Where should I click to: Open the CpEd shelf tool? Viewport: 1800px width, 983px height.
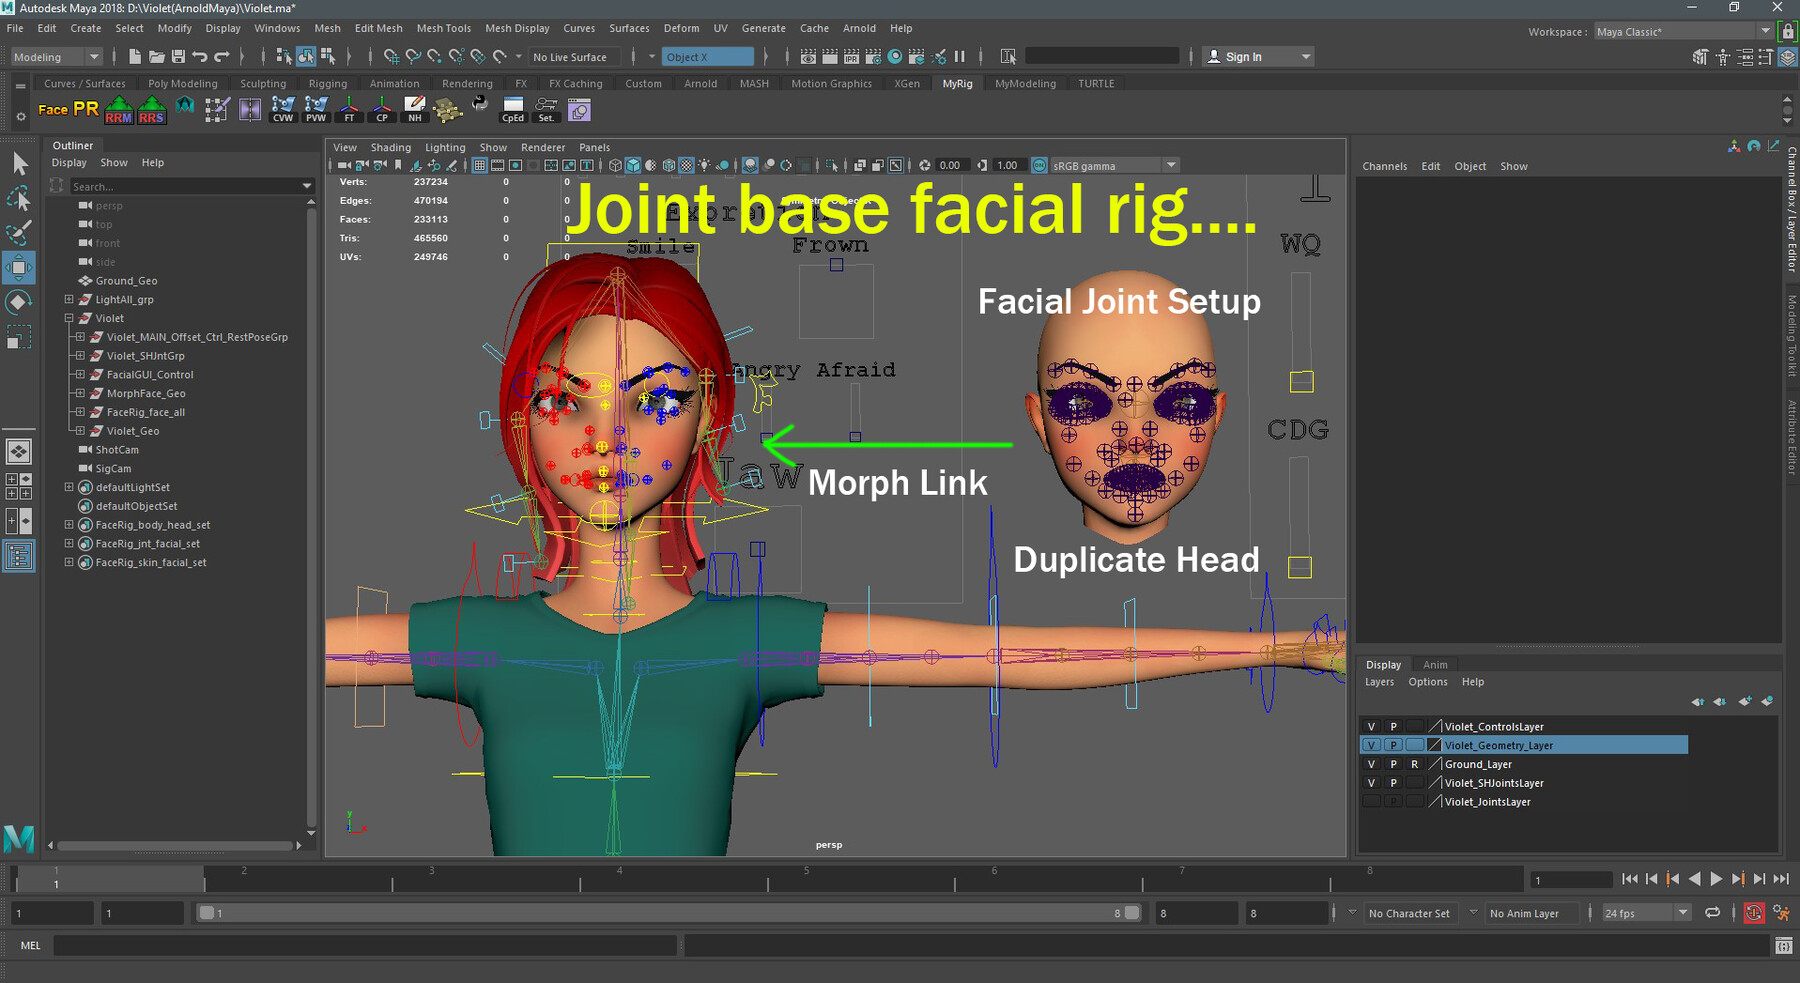pos(513,109)
